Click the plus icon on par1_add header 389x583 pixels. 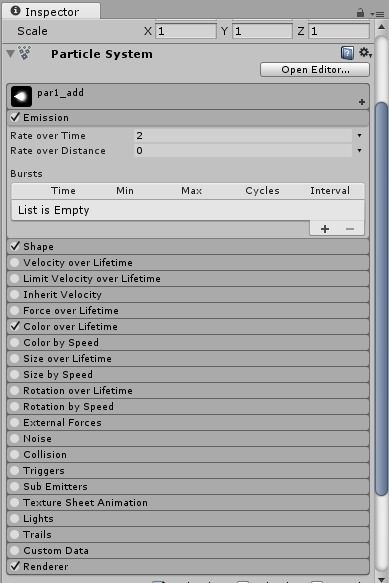click(362, 102)
